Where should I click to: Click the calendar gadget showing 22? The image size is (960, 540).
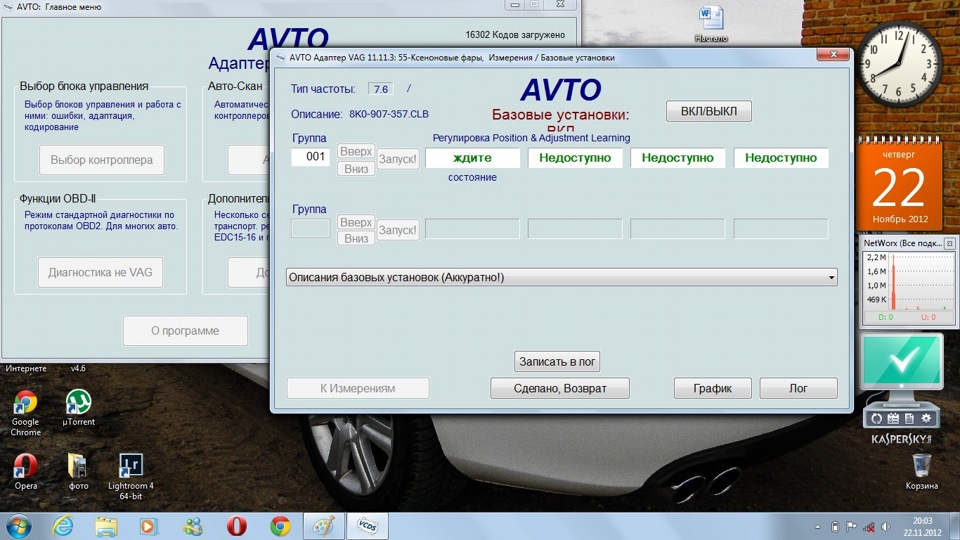coord(899,184)
